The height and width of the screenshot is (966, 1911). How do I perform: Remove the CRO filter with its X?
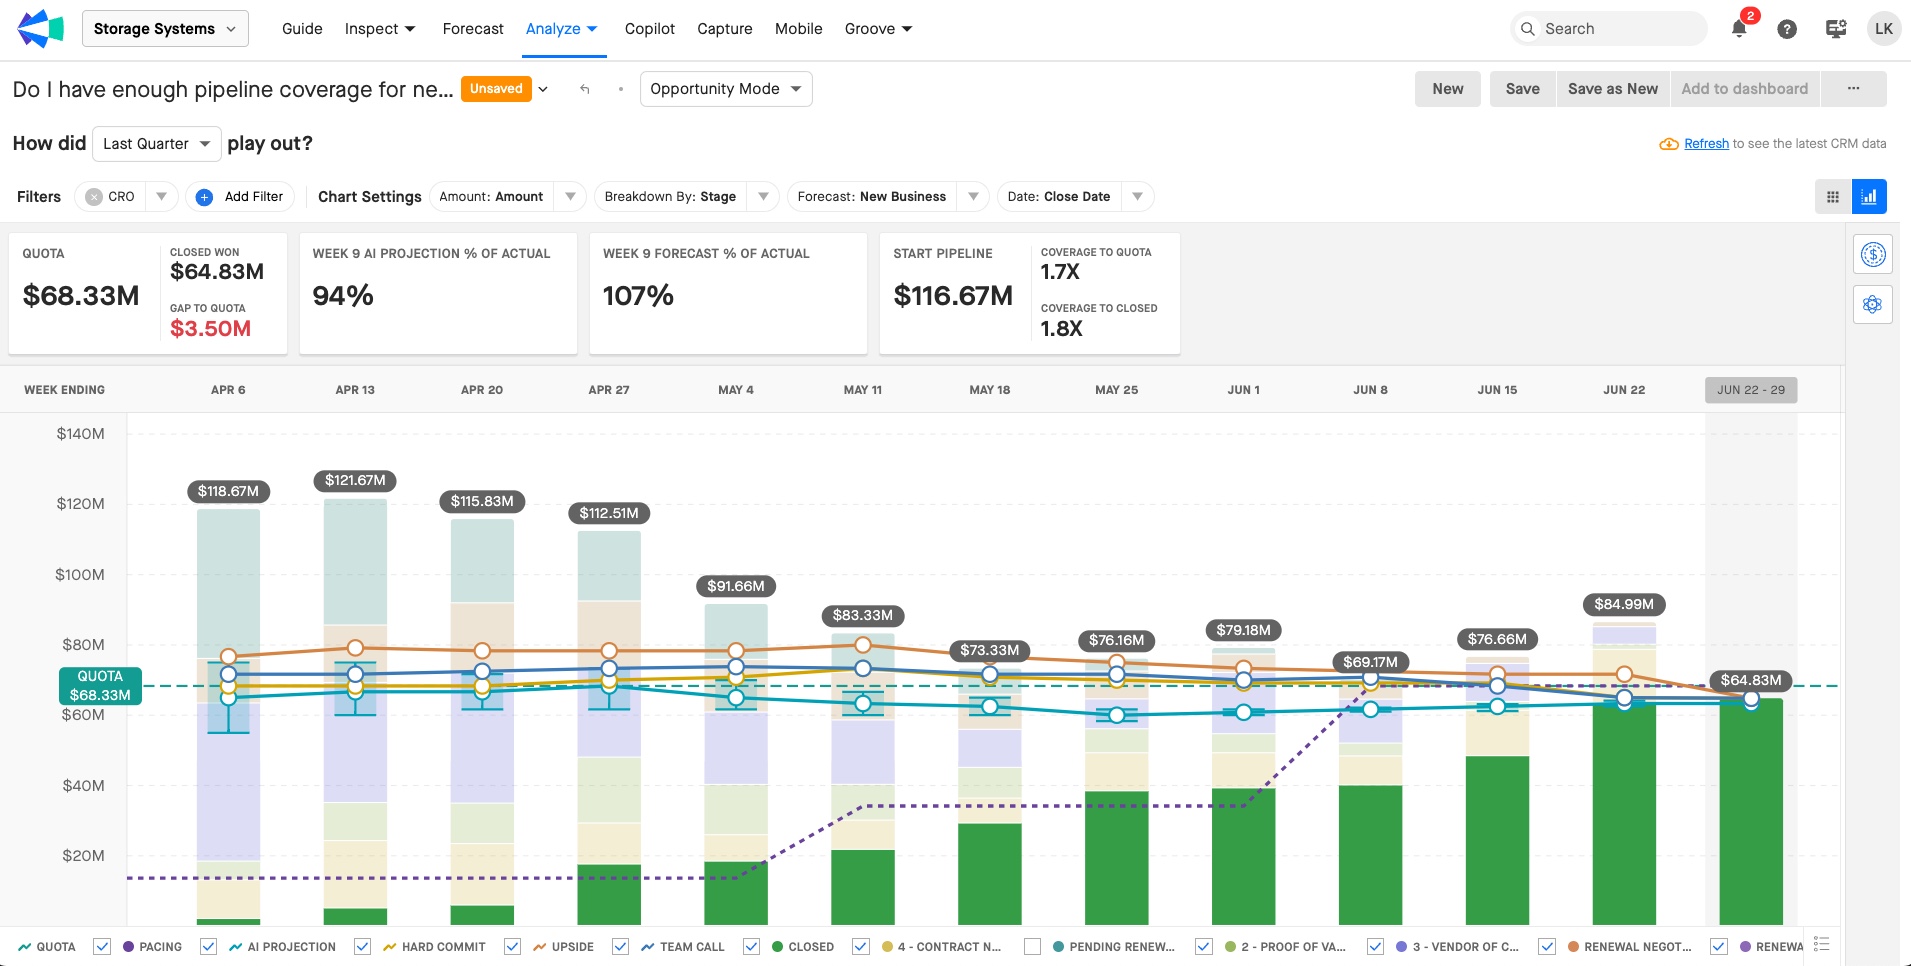94,197
